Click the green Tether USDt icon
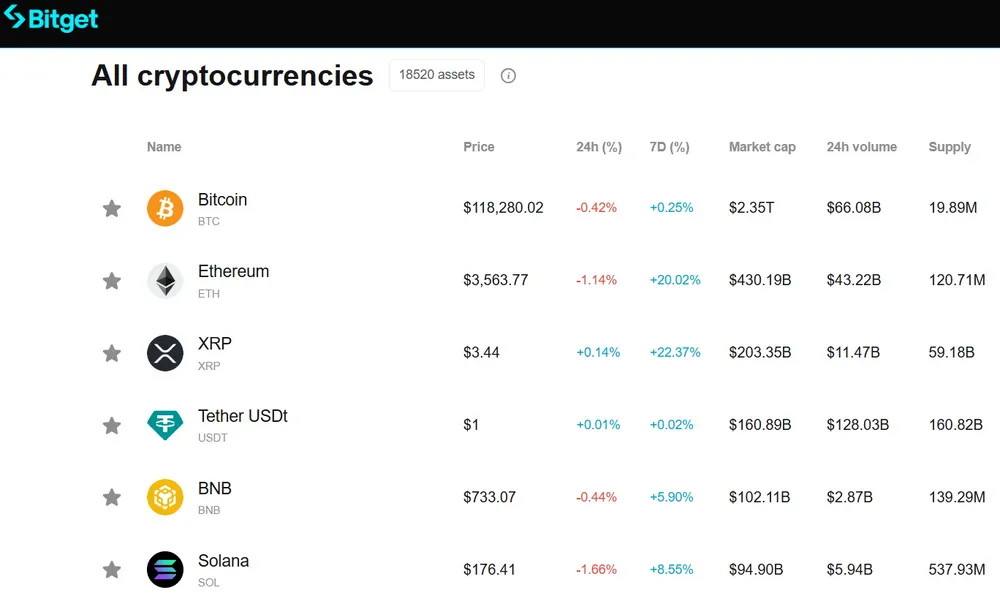Image resolution: width=1000 pixels, height=601 pixels. coord(165,425)
